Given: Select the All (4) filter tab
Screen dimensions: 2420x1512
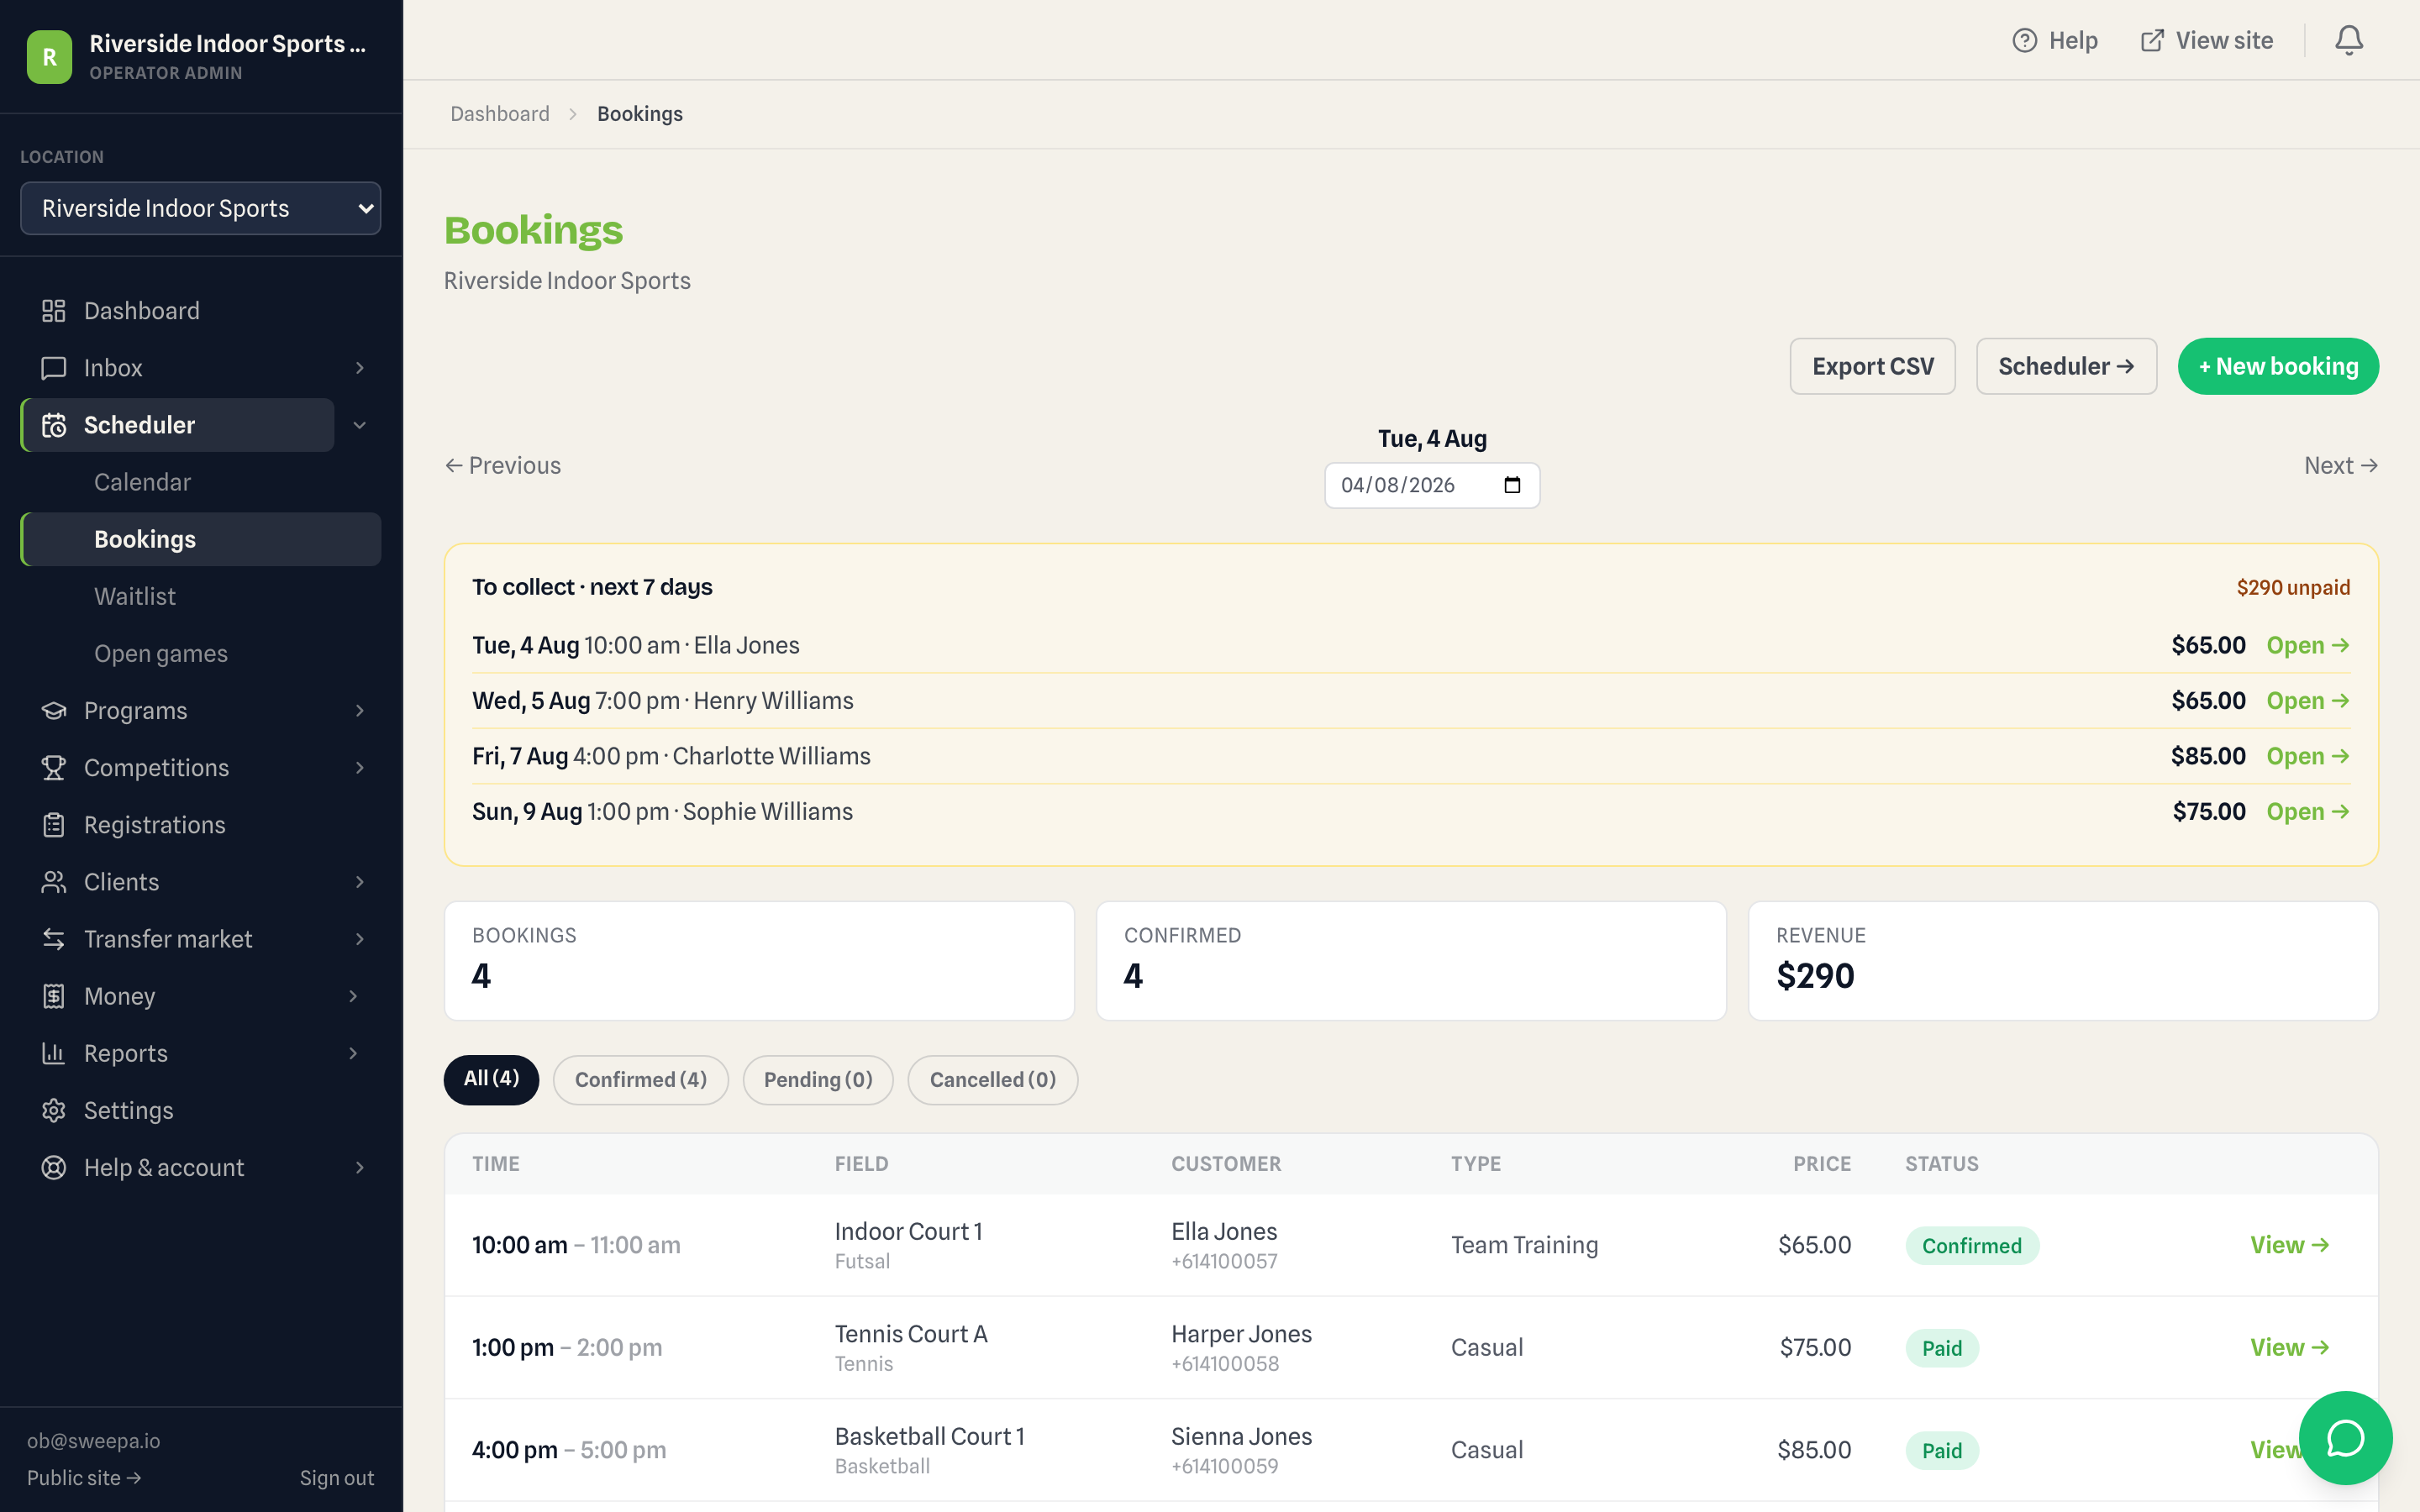Looking at the screenshot, I should click(x=491, y=1079).
